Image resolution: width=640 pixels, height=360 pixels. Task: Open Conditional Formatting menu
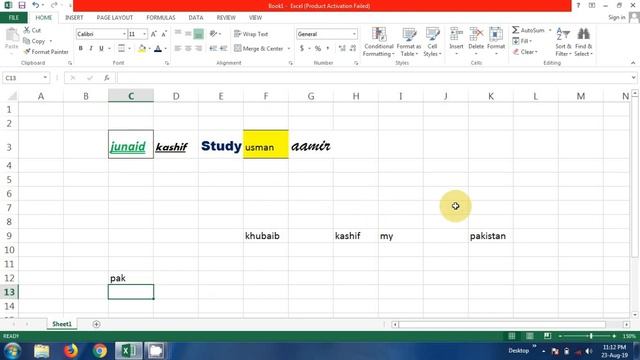378,42
